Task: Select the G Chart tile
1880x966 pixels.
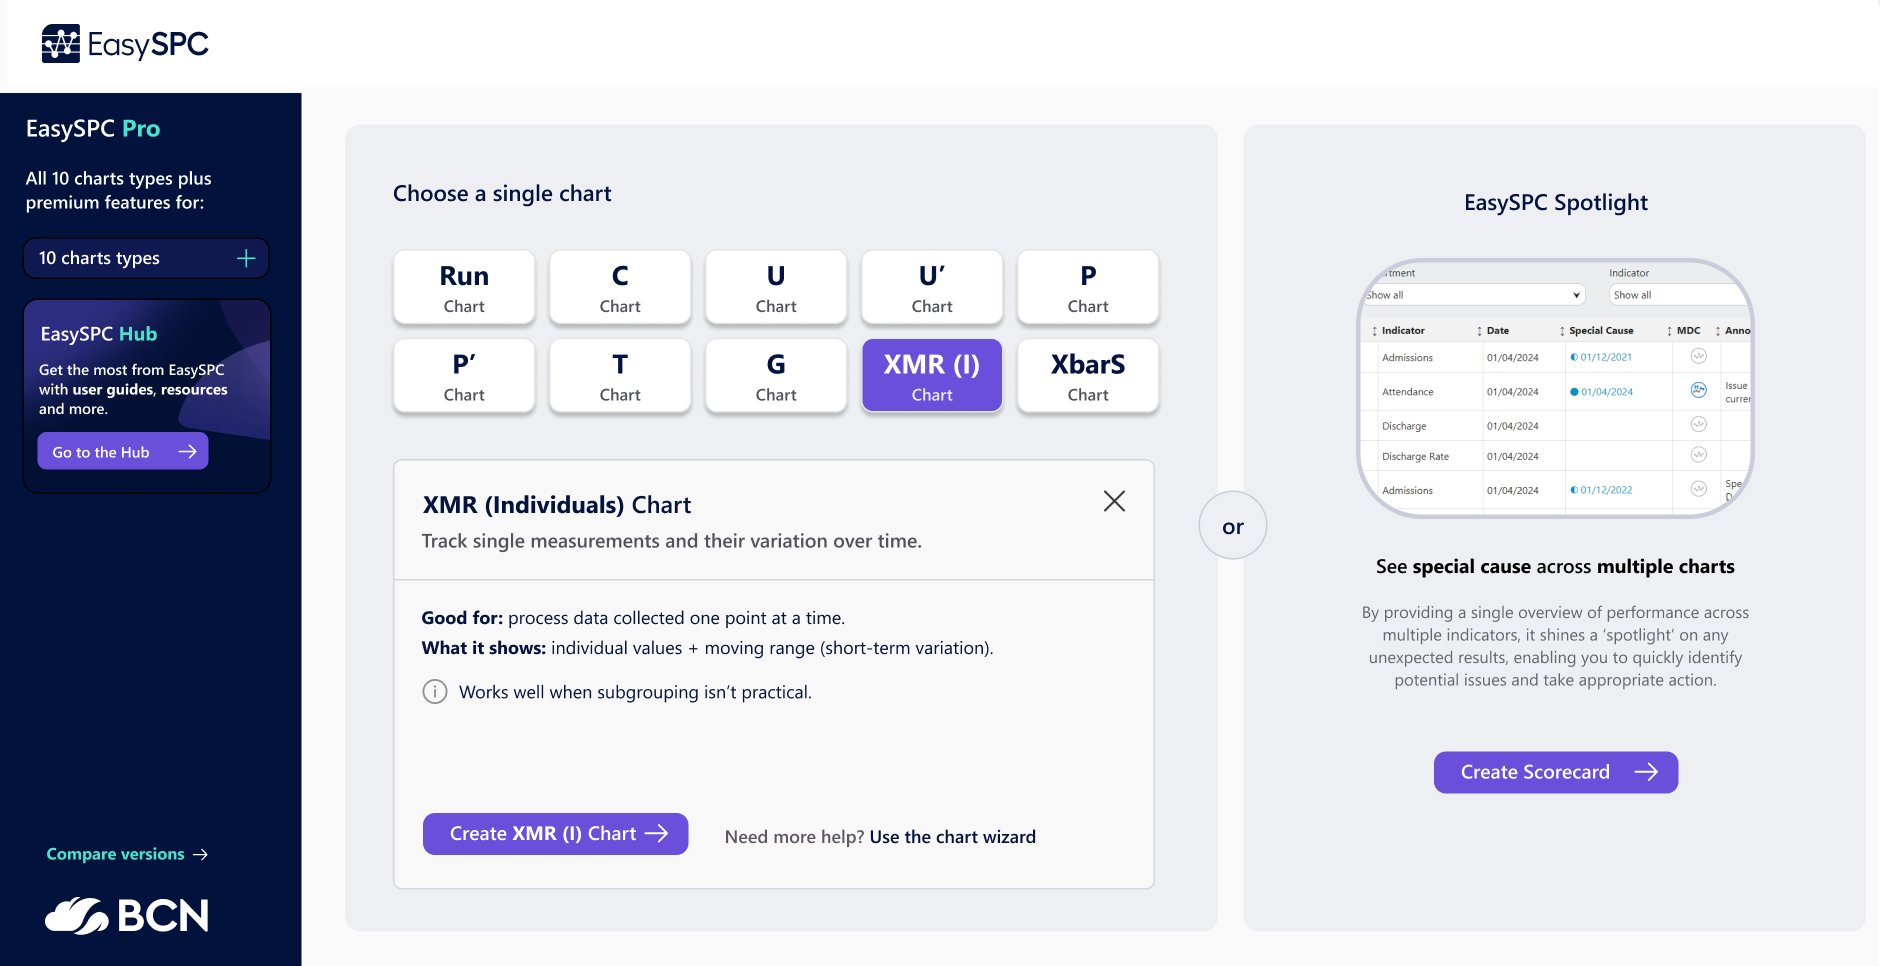Action: [776, 376]
